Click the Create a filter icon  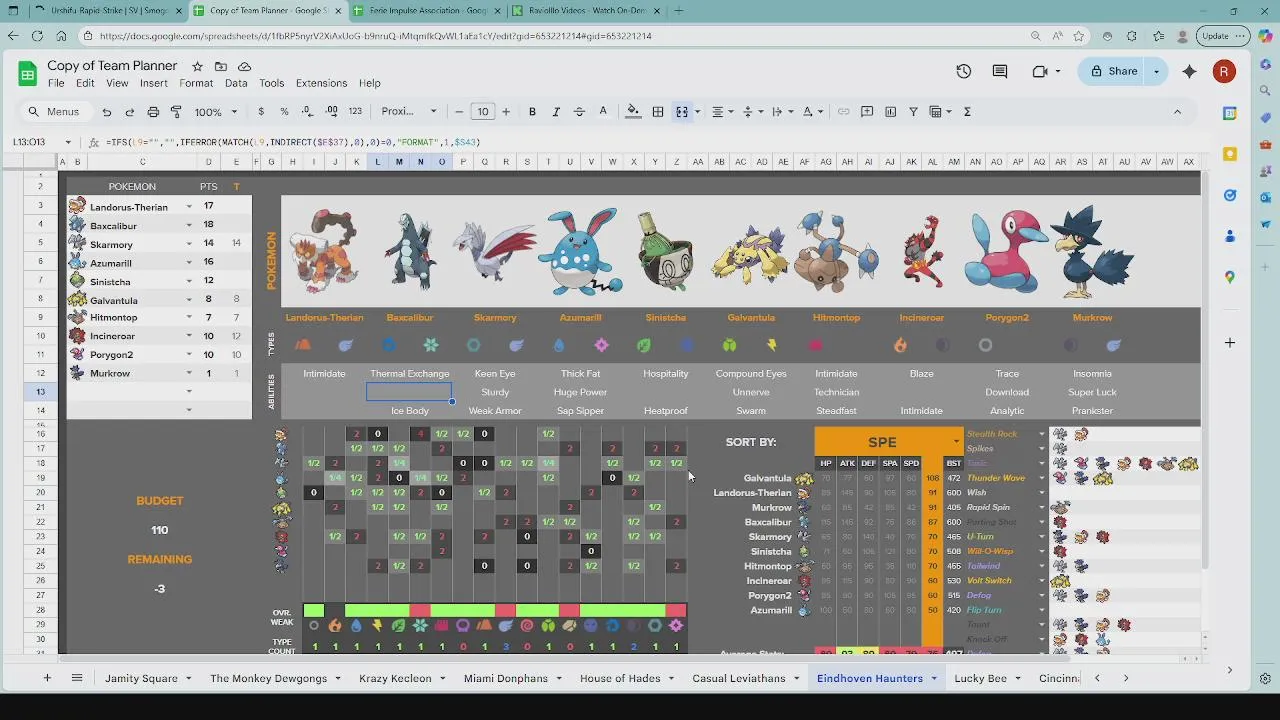[913, 112]
